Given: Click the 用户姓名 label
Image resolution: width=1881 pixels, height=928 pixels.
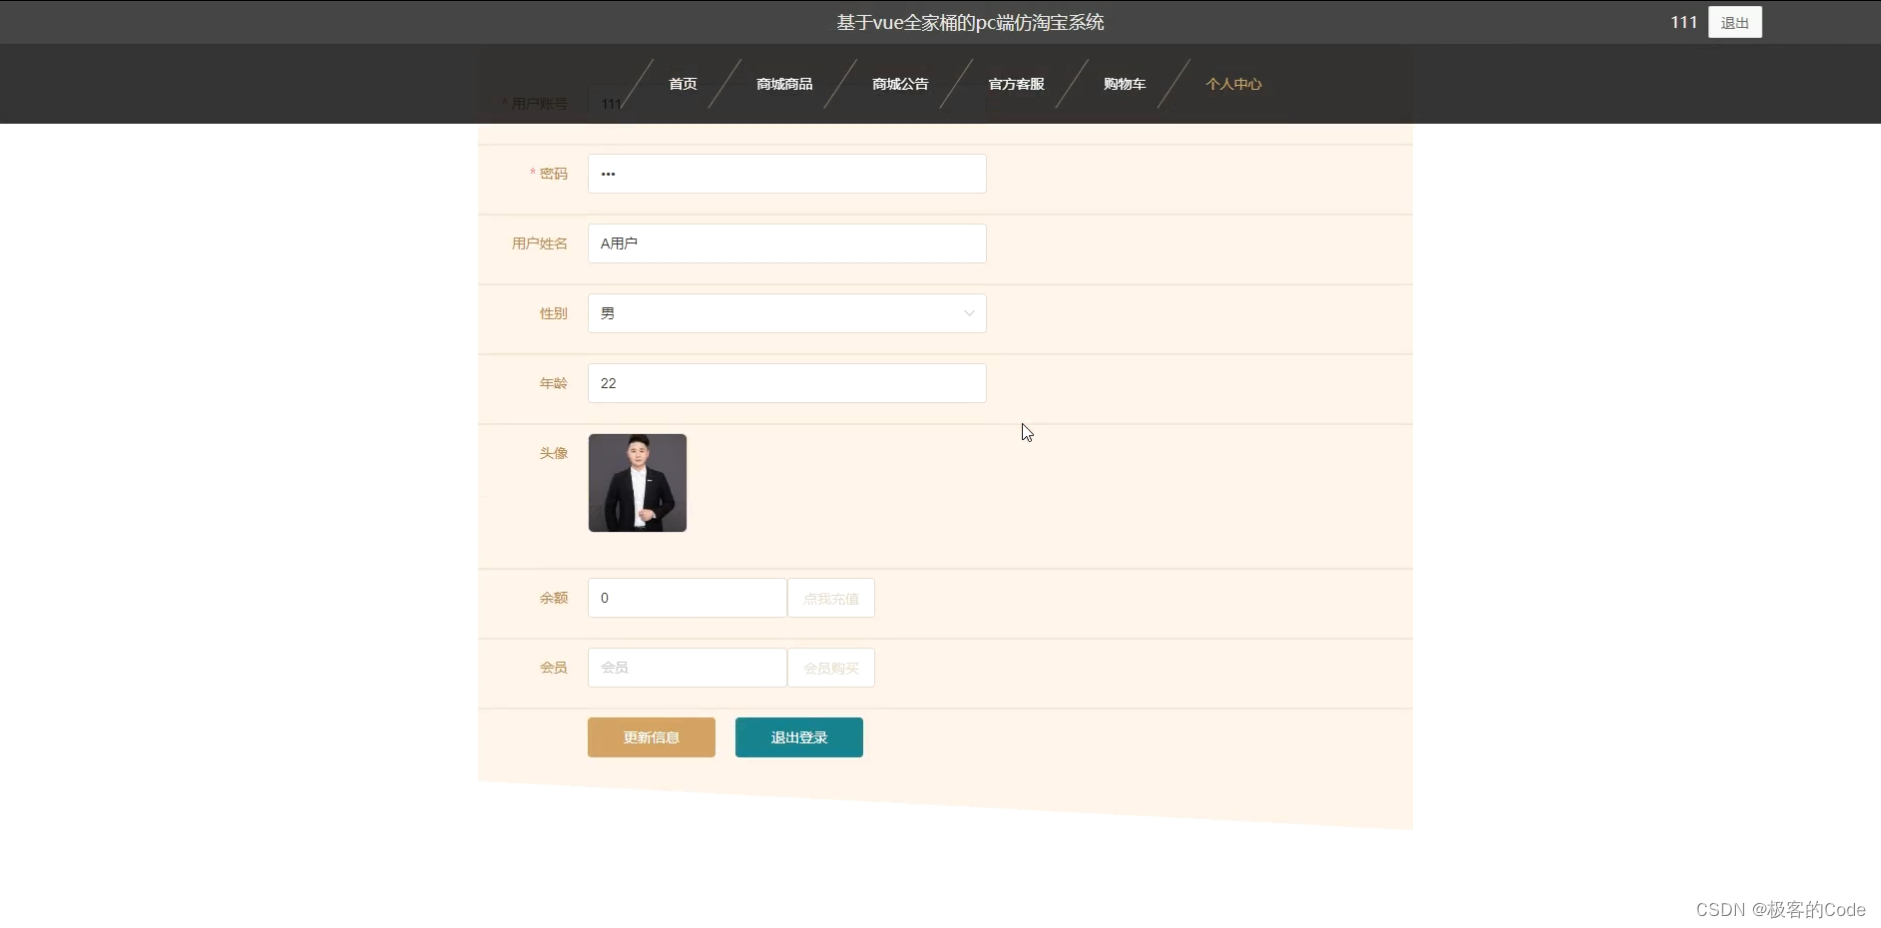Looking at the screenshot, I should (x=539, y=244).
